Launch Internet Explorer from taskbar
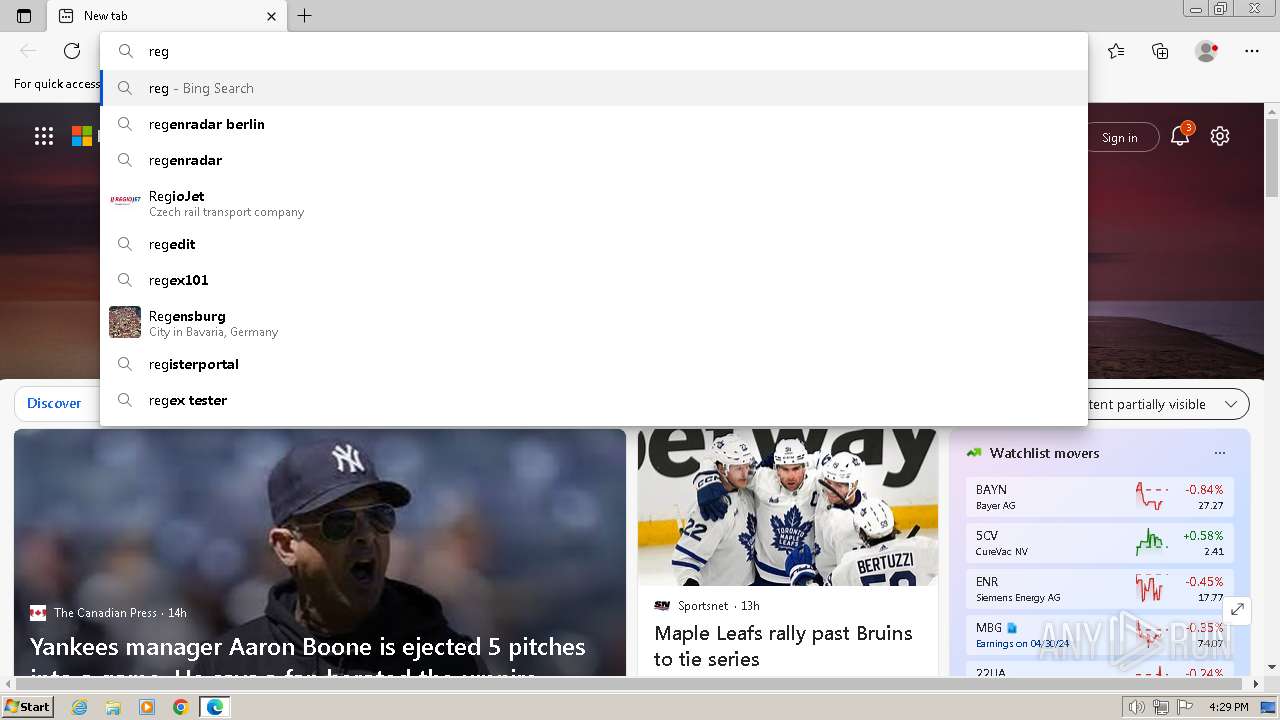Screen dimensions: 1280x720 [80, 707]
